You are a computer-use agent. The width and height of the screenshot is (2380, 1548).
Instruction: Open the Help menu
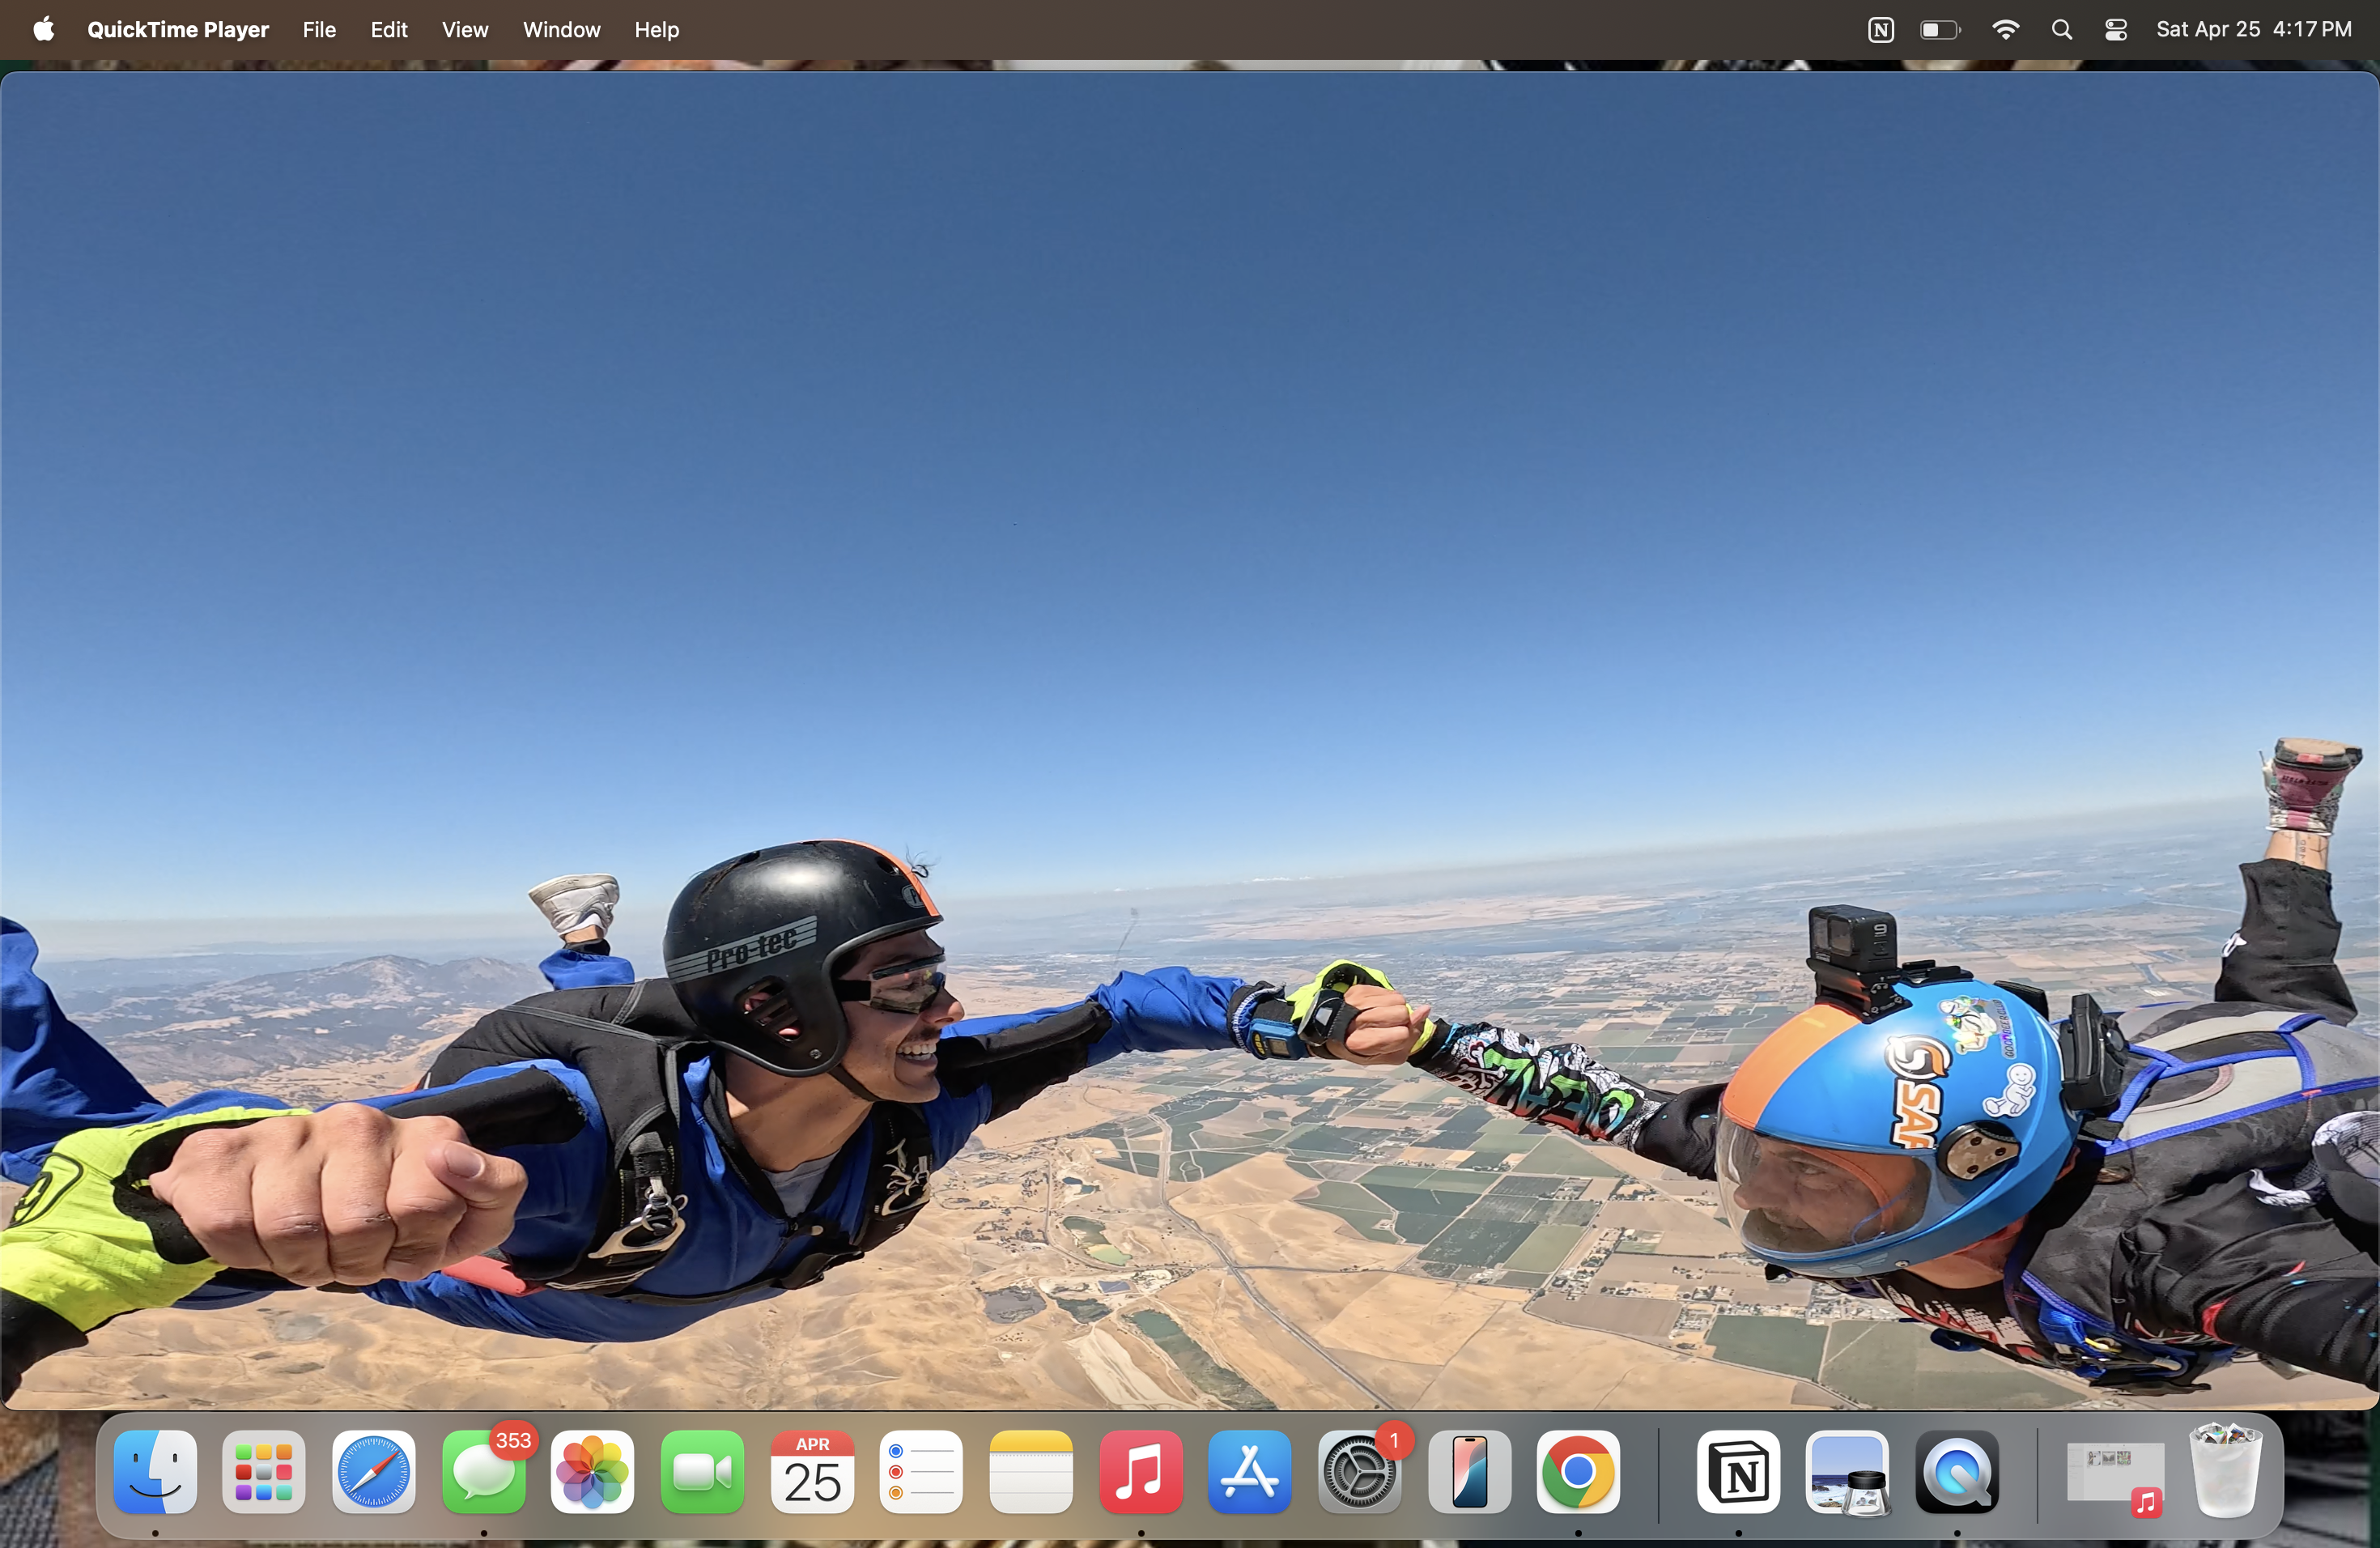click(x=656, y=29)
